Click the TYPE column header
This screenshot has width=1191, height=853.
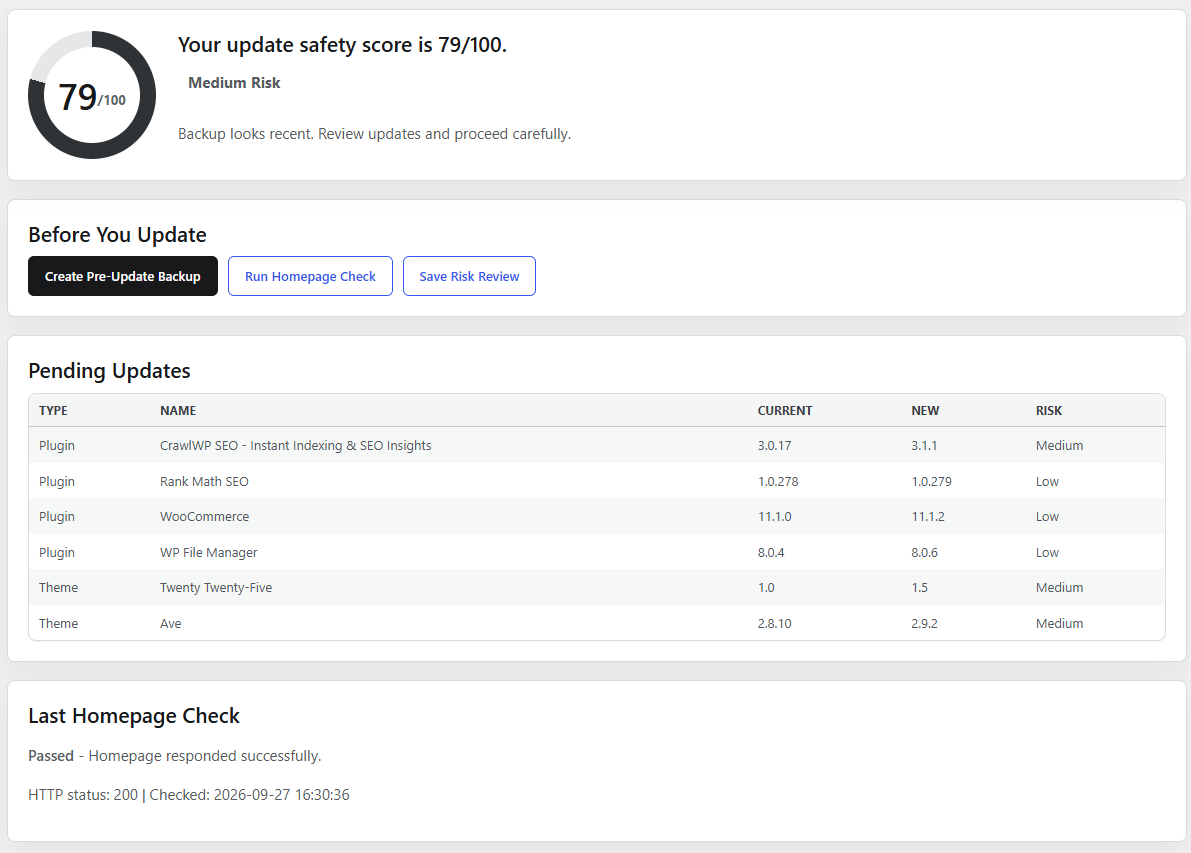tap(53, 410)
